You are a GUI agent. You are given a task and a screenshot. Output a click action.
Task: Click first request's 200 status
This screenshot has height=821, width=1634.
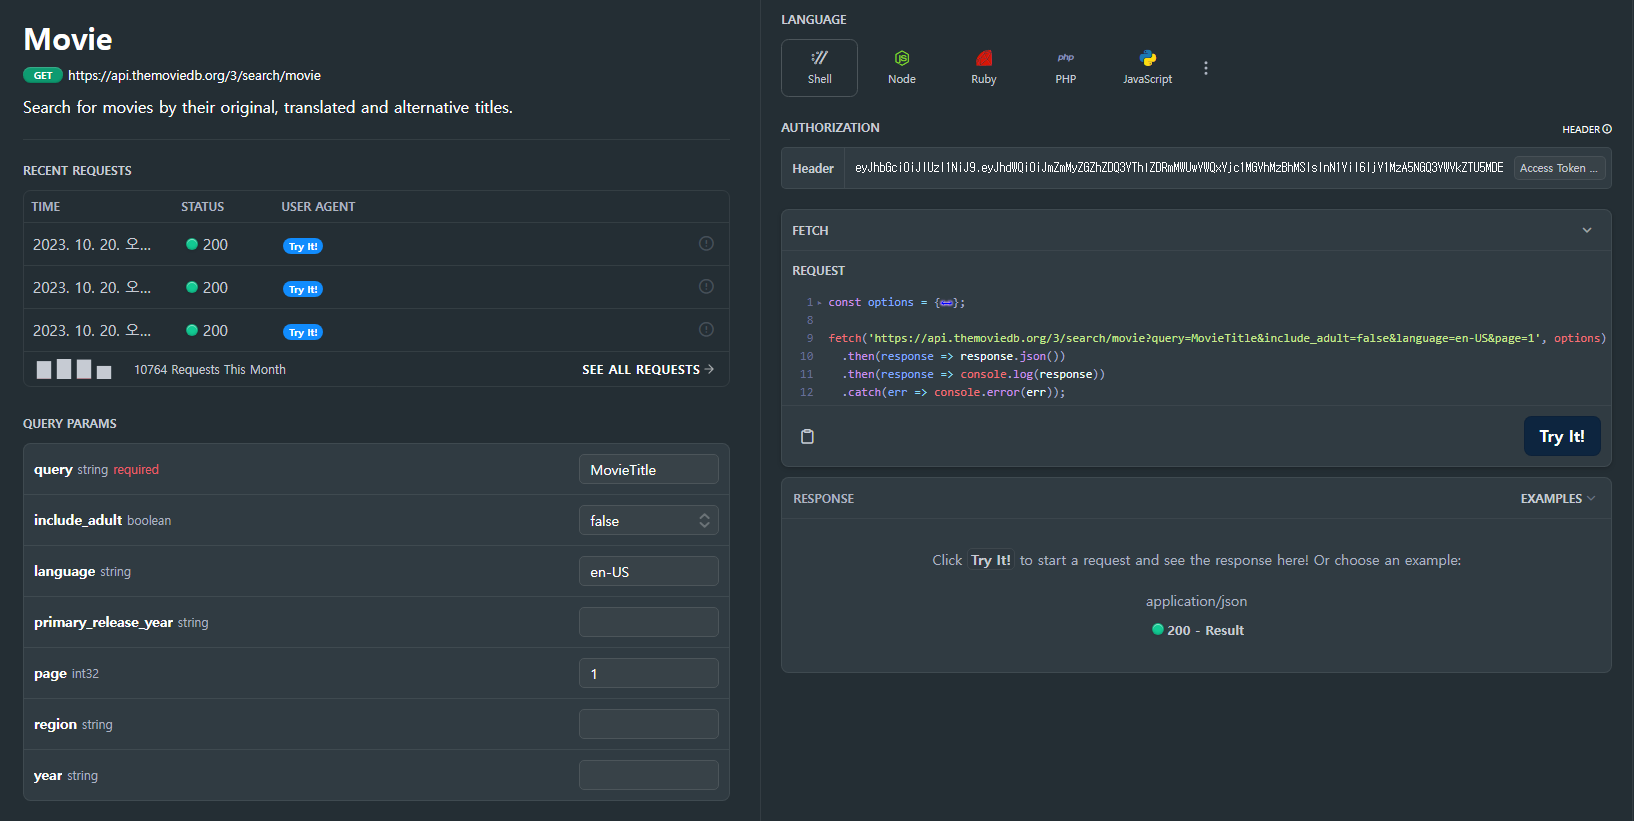coord(207,244)
